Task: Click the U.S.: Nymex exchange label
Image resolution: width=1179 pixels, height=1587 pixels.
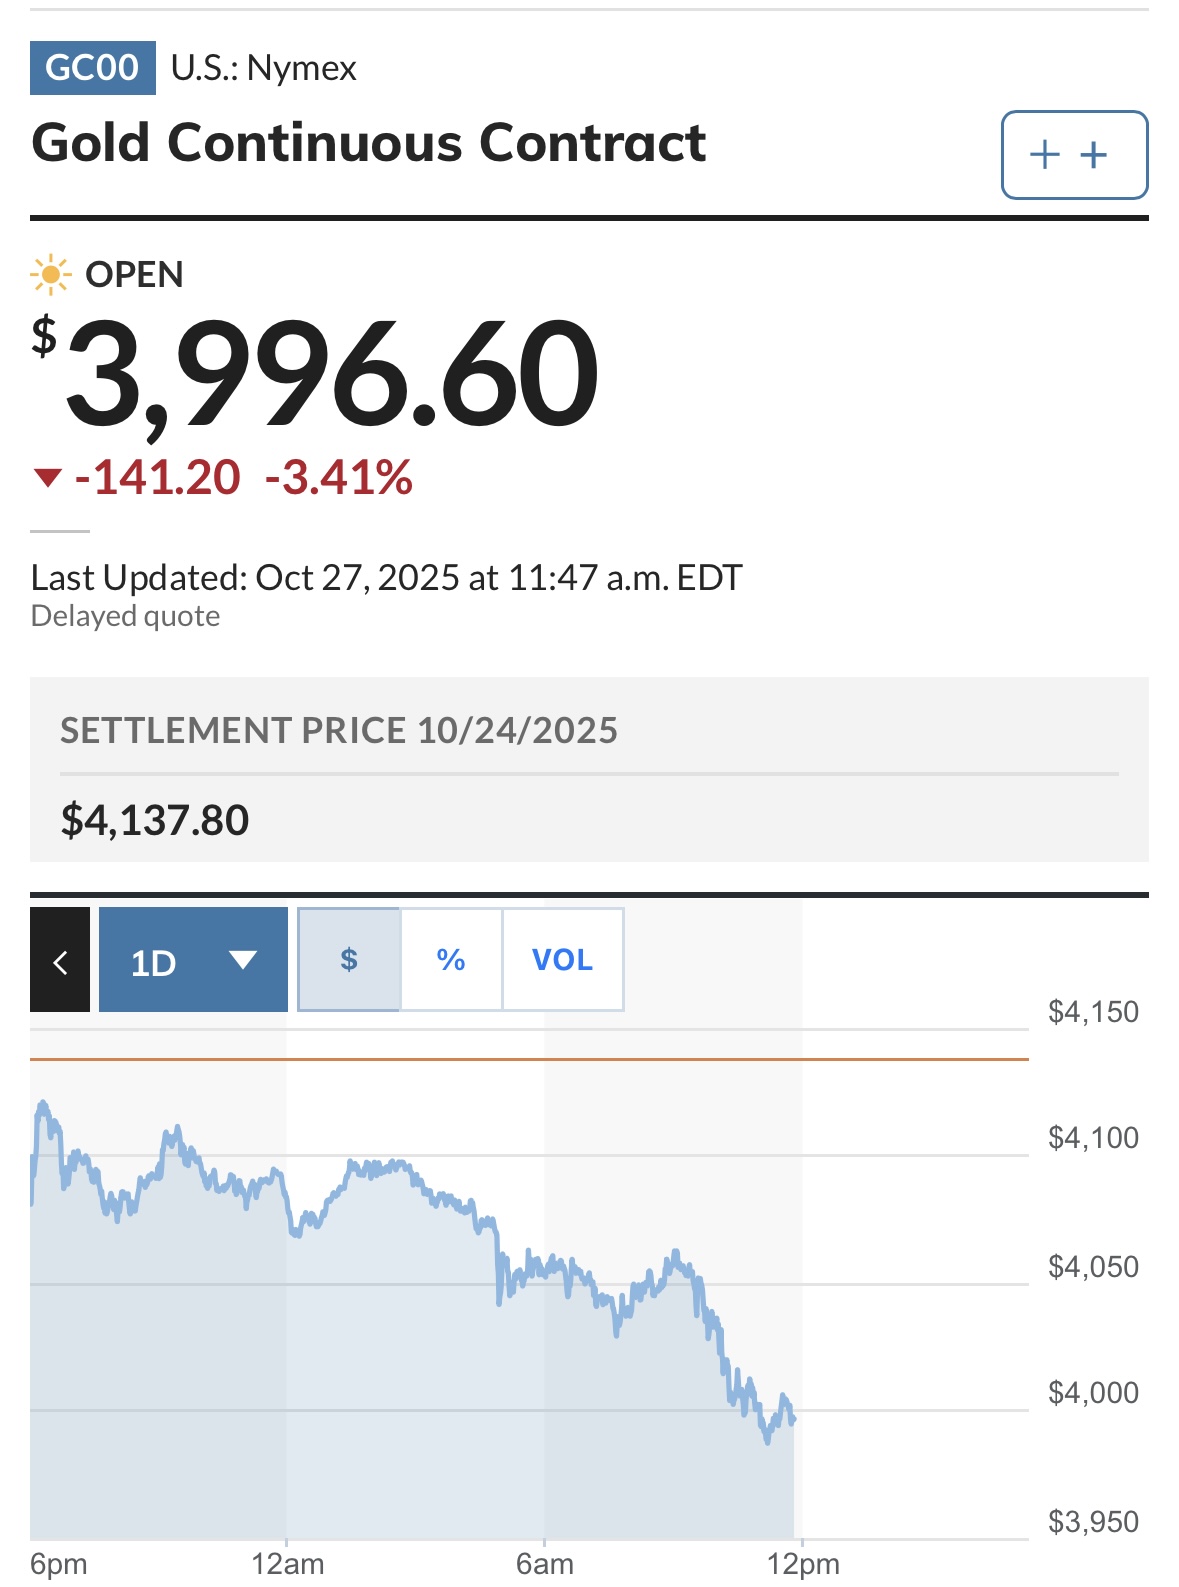Action: [x=263, y=68]
